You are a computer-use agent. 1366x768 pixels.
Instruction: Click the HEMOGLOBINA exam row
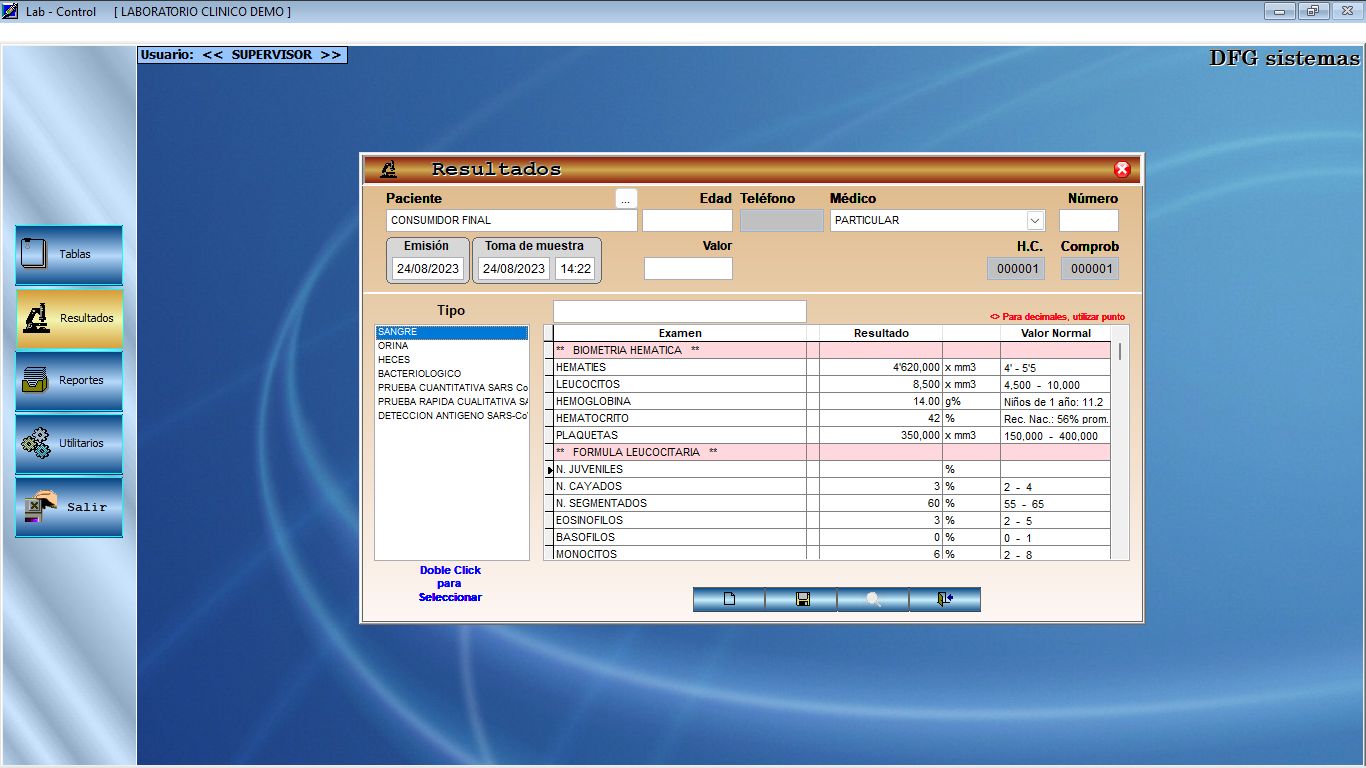[680, 402]
